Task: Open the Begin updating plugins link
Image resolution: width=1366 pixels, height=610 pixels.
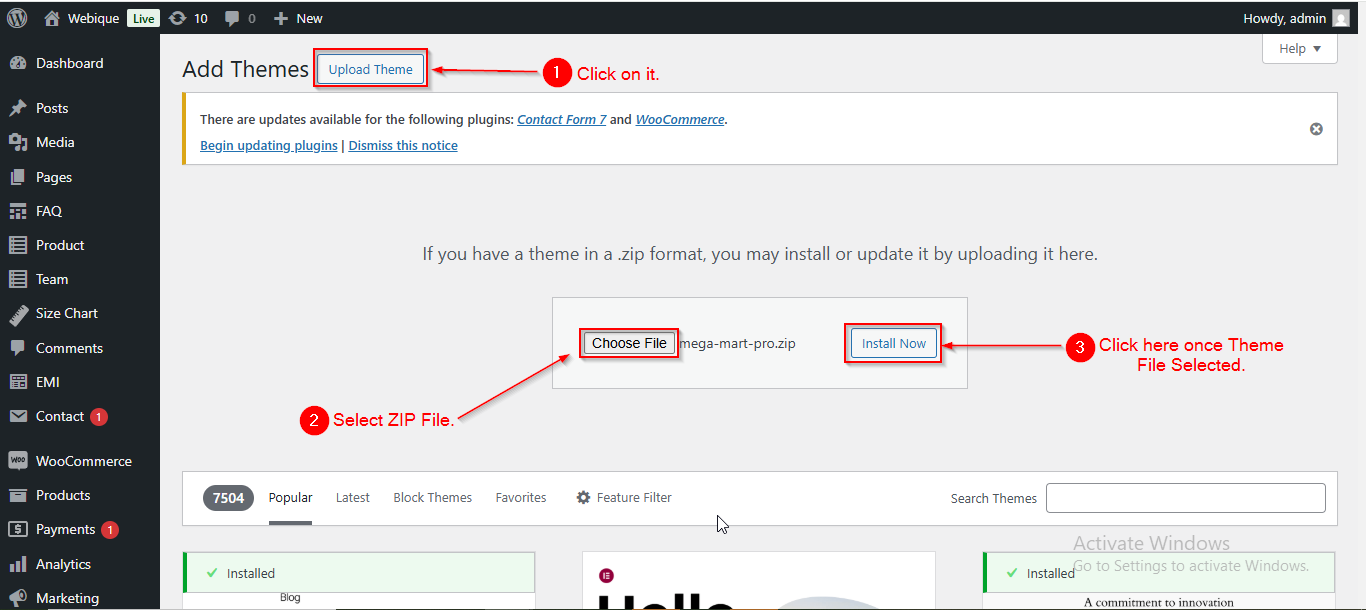Action: (x=268, y=145)
